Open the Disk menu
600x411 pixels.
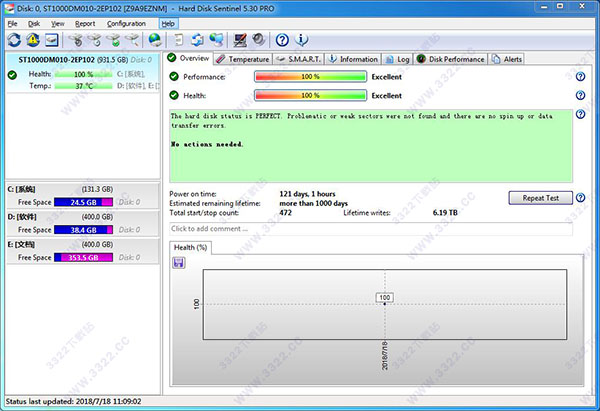tap(34, 24)
